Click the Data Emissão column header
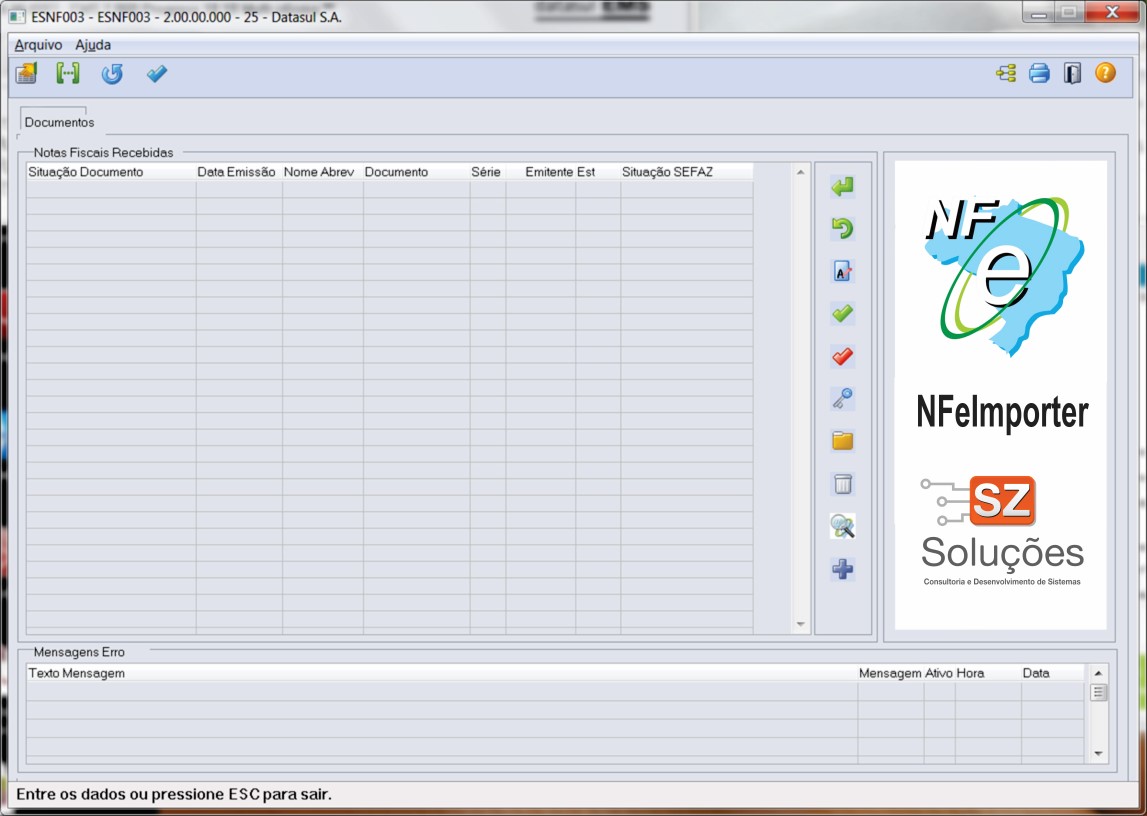This screenshot has width=1147, height=816. click(x=238, y=172)
